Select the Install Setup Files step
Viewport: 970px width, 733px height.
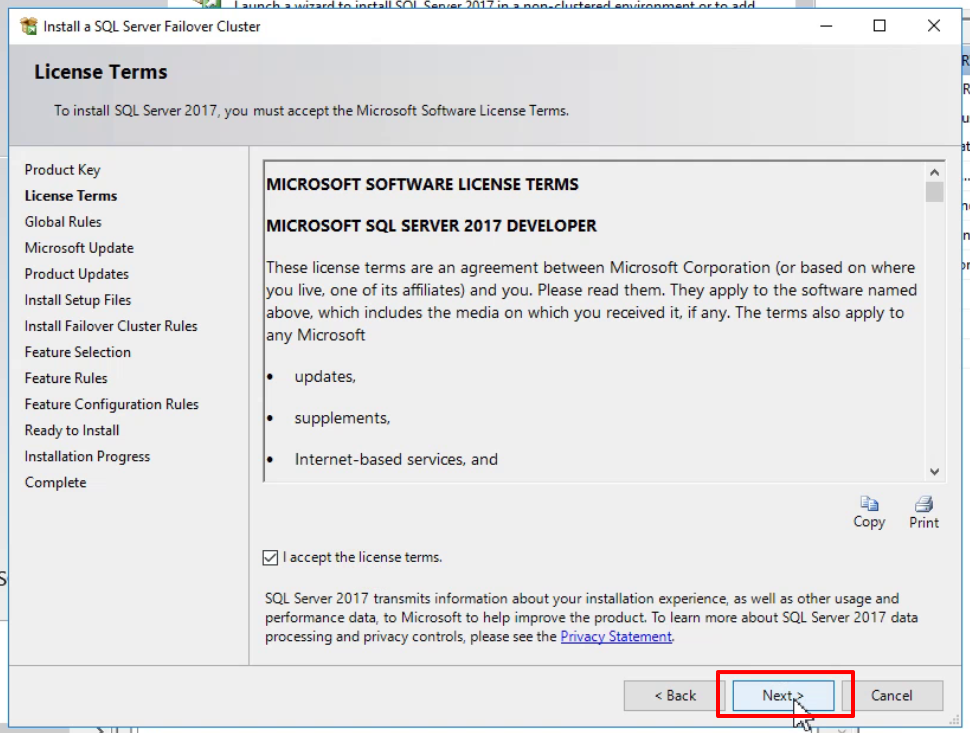point(78,300)
